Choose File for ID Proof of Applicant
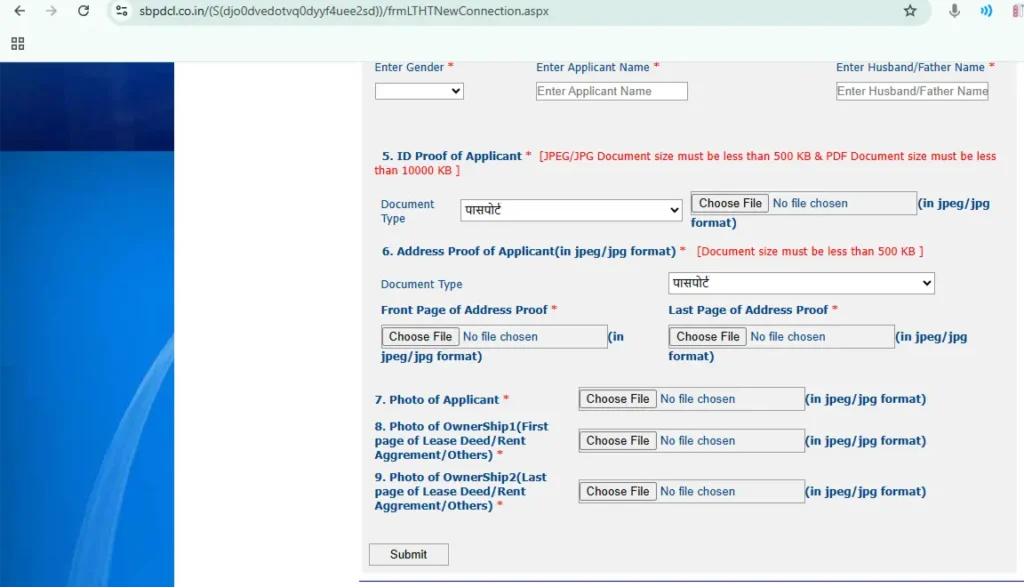Image resolution: width=1024 pixels, height=587 pixels. coord(730,203)
